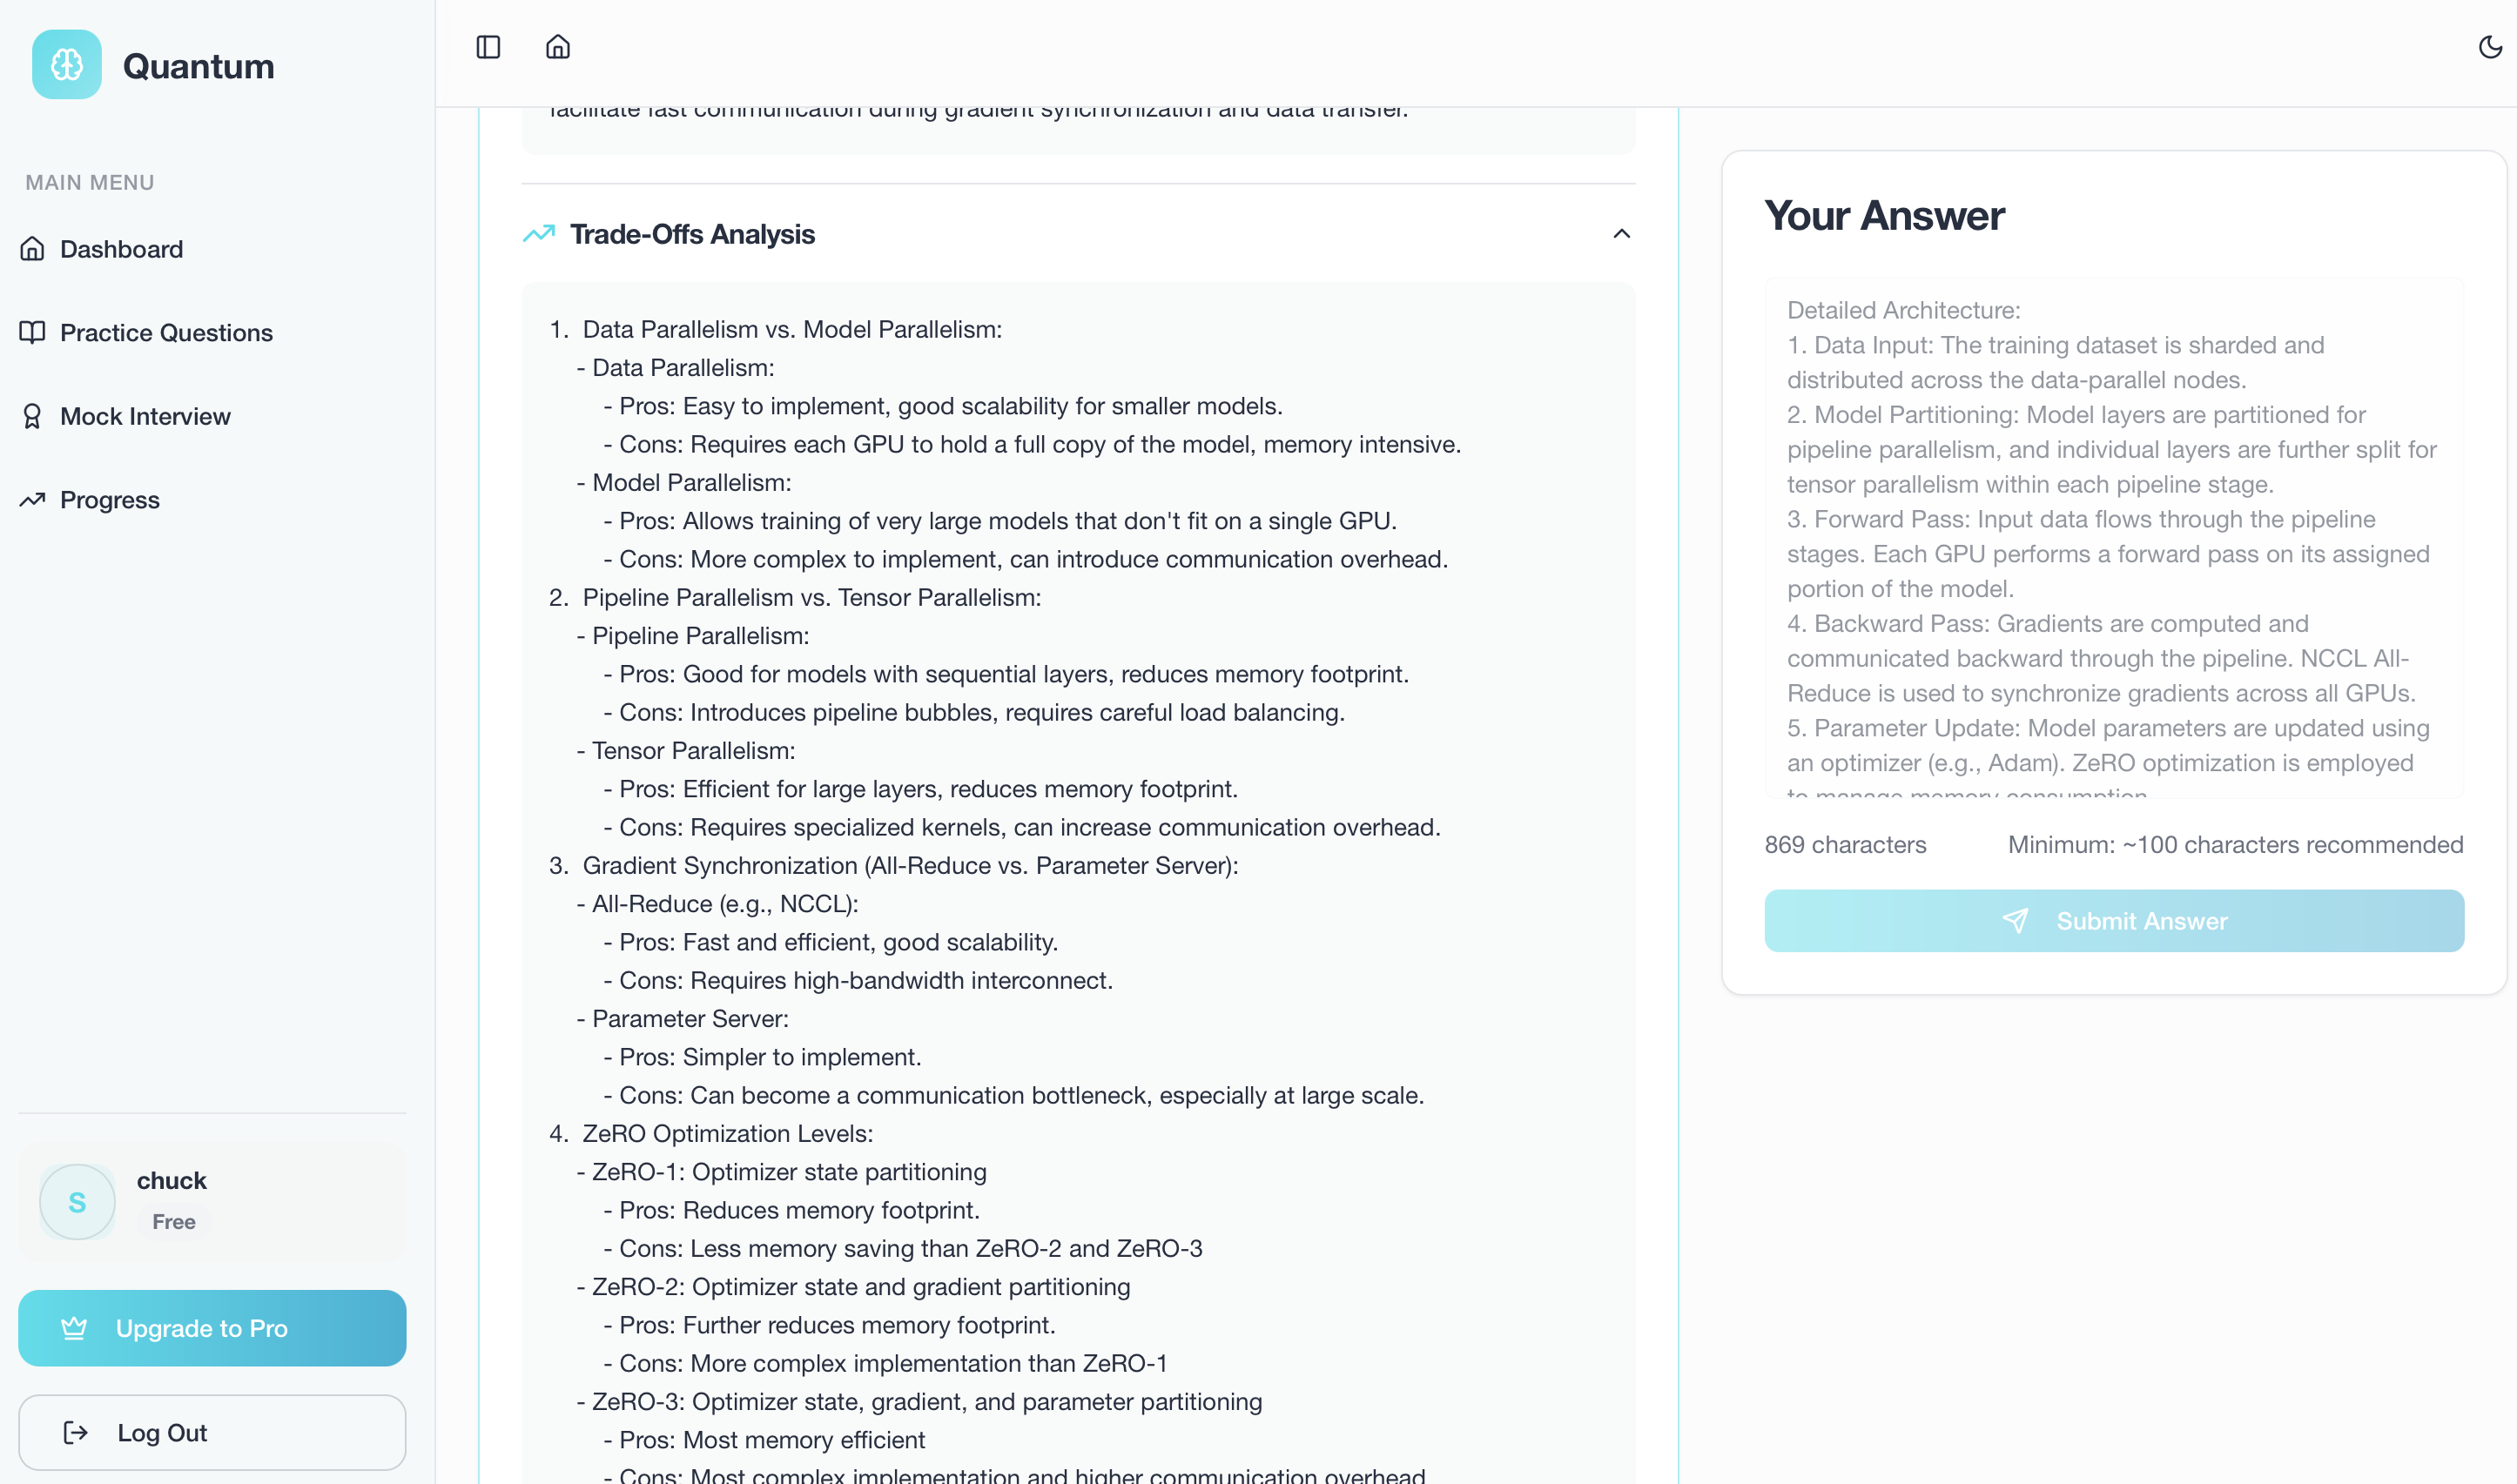Click chuck's avatar circle
Screen dimensions: 2517x1484
[x=77, y=1201]
